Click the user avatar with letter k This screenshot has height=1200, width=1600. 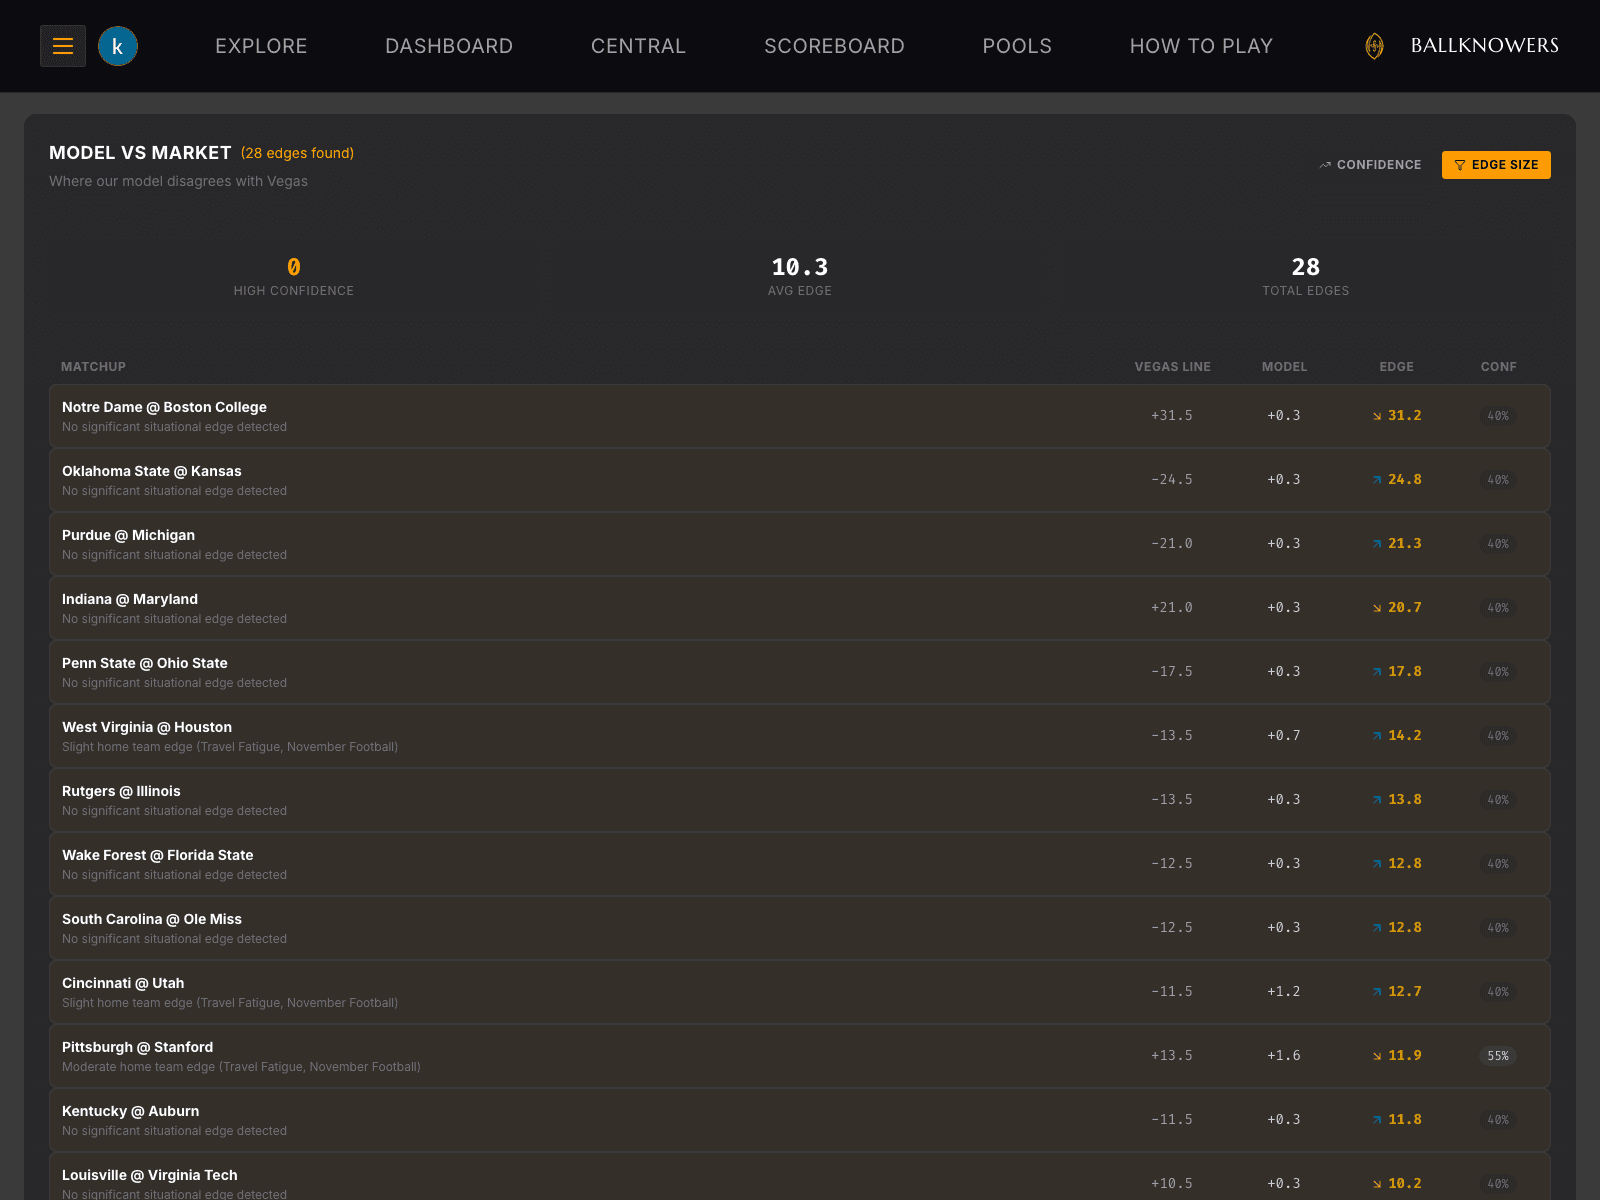pos(118,46)
